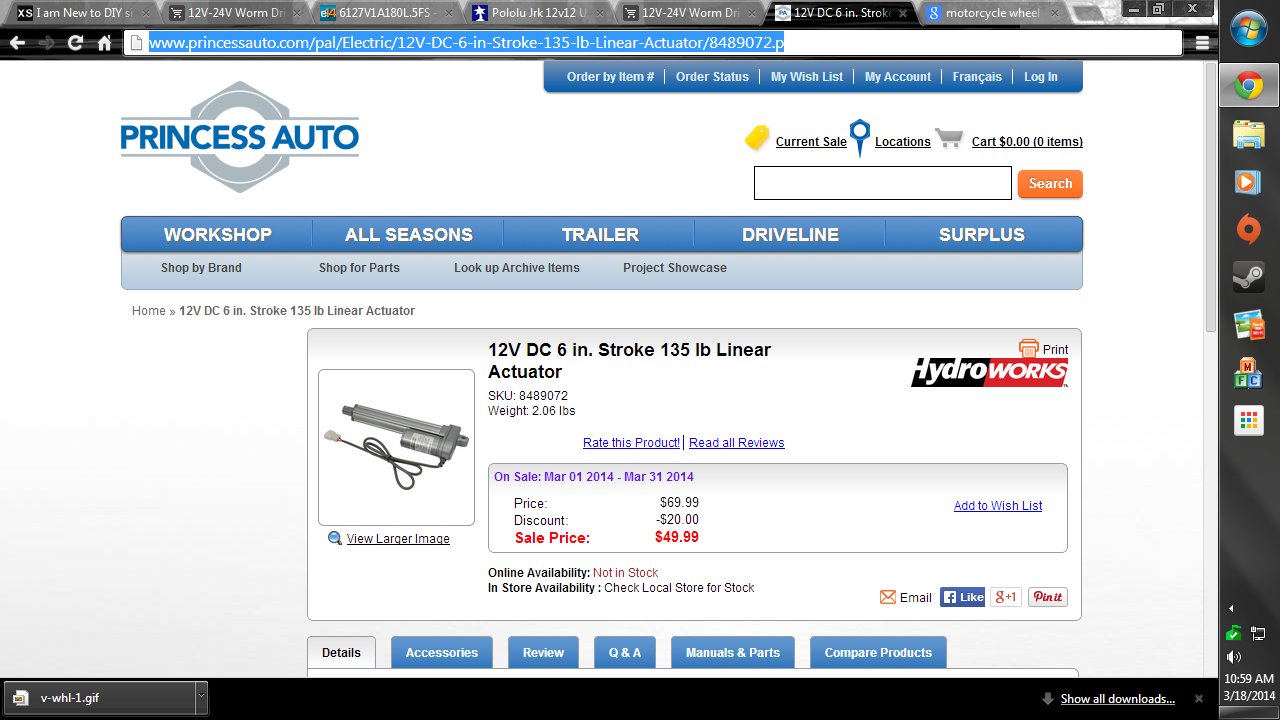Open My Wish List in top bar

click(807, 77)
